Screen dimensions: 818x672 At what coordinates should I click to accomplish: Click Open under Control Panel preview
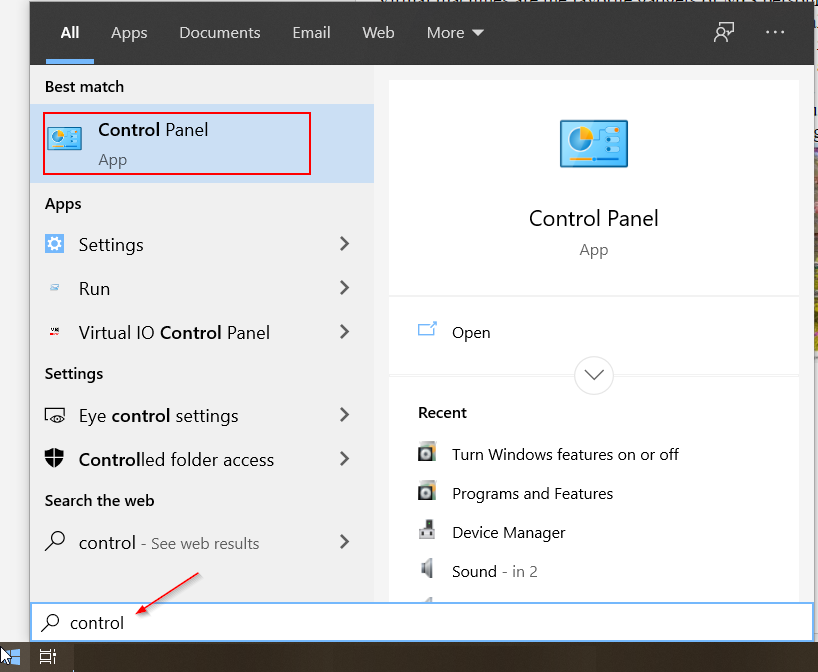point(471,332)
